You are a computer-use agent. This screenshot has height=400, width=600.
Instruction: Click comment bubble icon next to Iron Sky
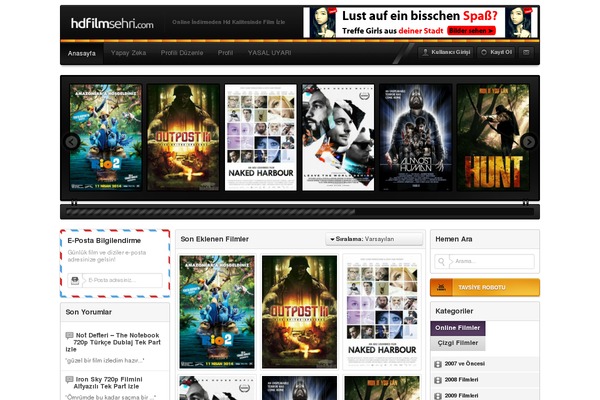69,380
